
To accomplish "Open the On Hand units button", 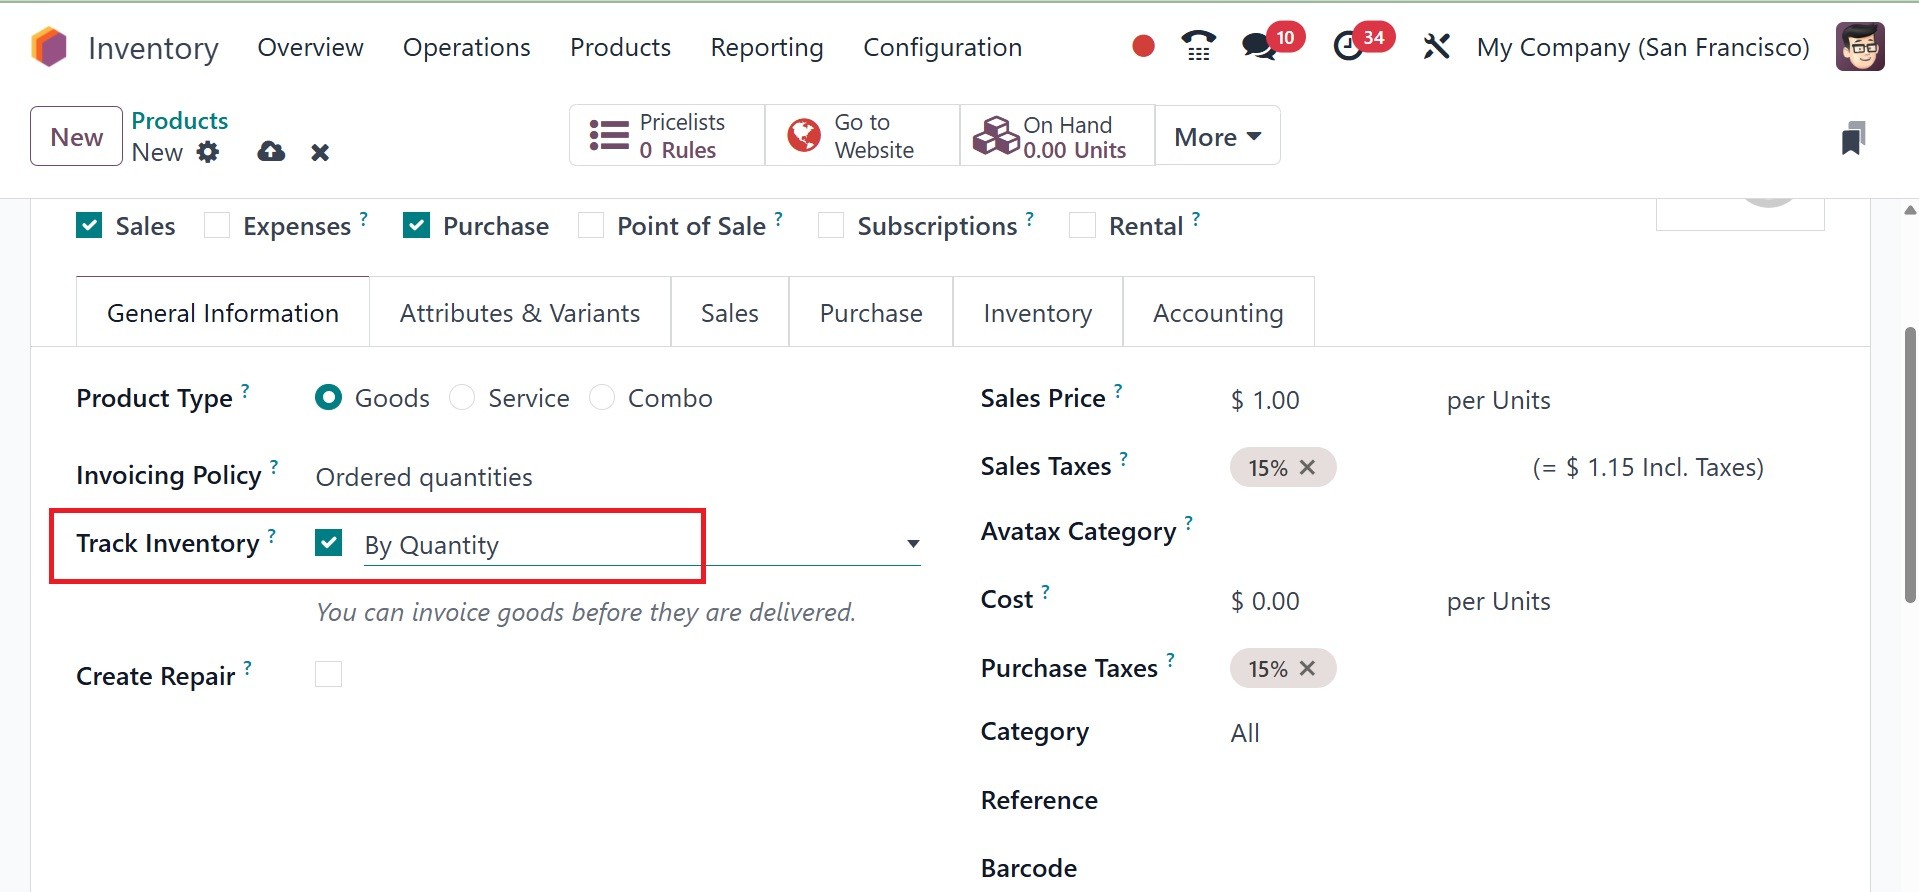I will point(1057,136).
